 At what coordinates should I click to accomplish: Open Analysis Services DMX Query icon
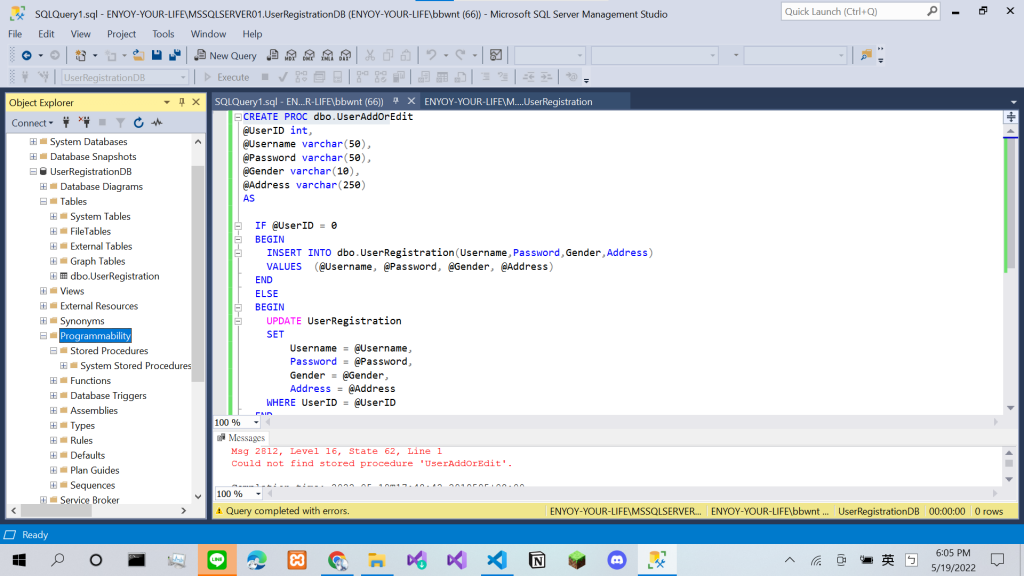pyautogui.click(x=309, y=56)
